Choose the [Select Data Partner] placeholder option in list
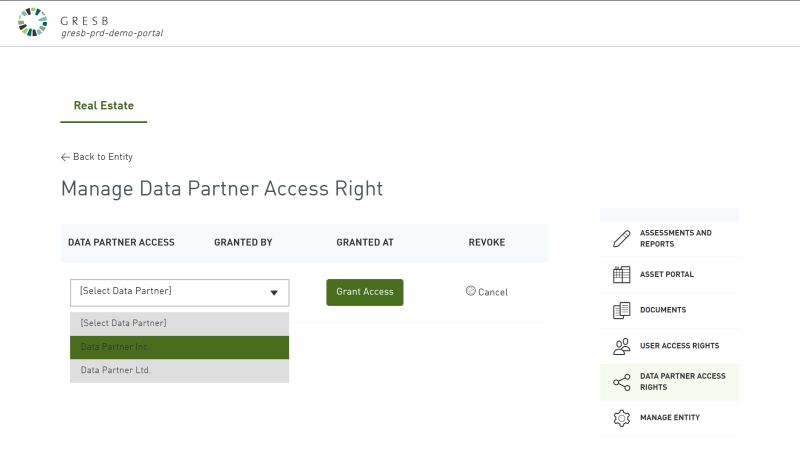The image size is (800, 470). [180, 324]
